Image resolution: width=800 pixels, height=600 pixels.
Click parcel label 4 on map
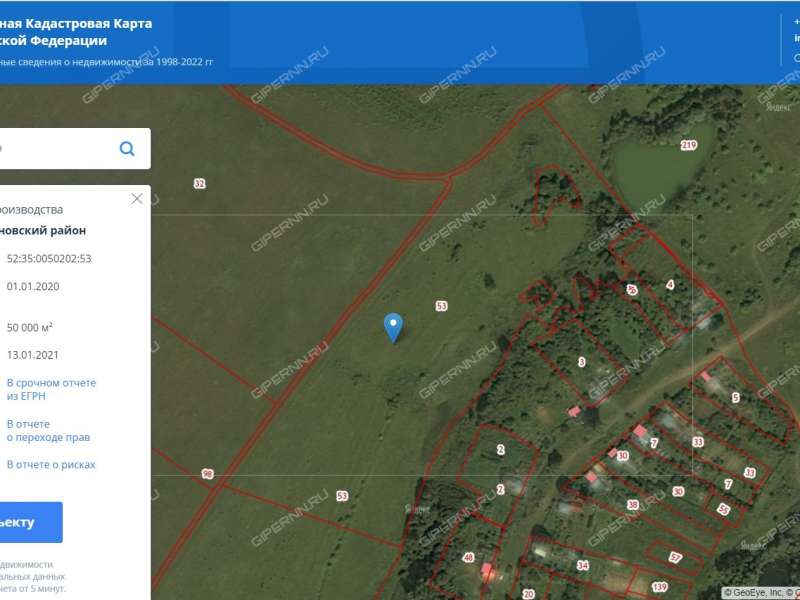670,285
